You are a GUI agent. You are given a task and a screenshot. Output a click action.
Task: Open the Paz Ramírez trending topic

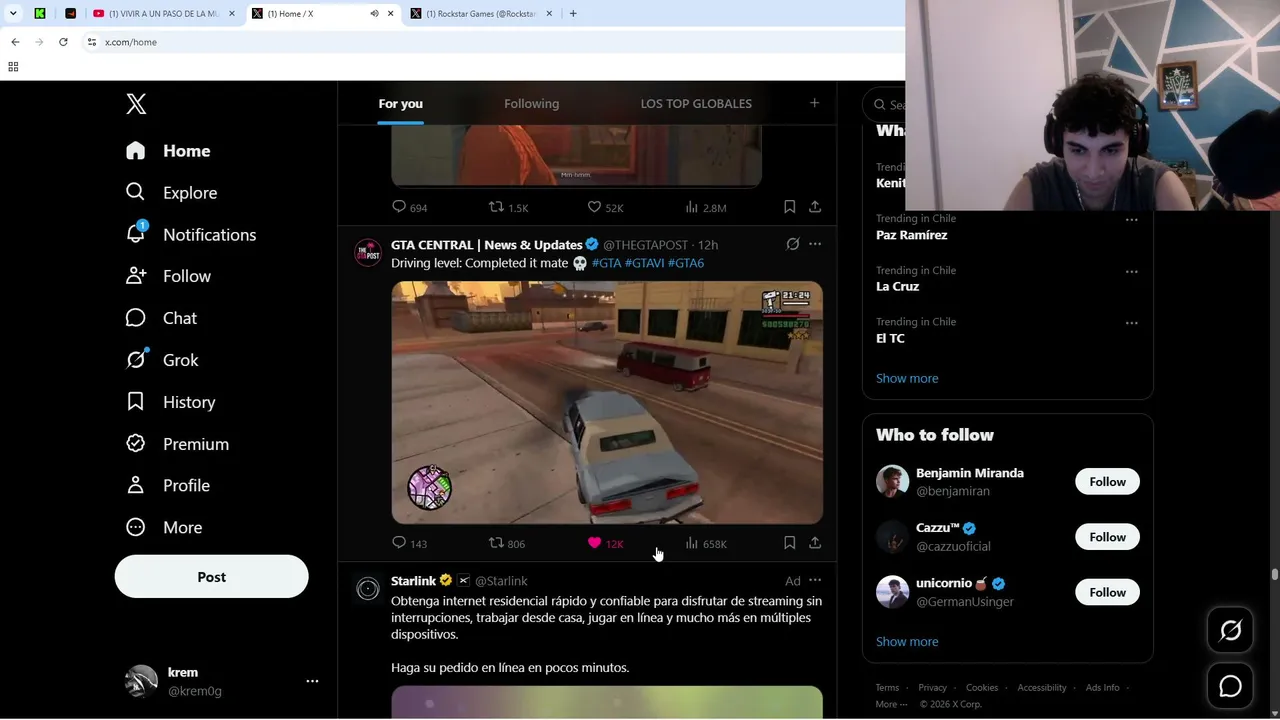pos(912,235)
